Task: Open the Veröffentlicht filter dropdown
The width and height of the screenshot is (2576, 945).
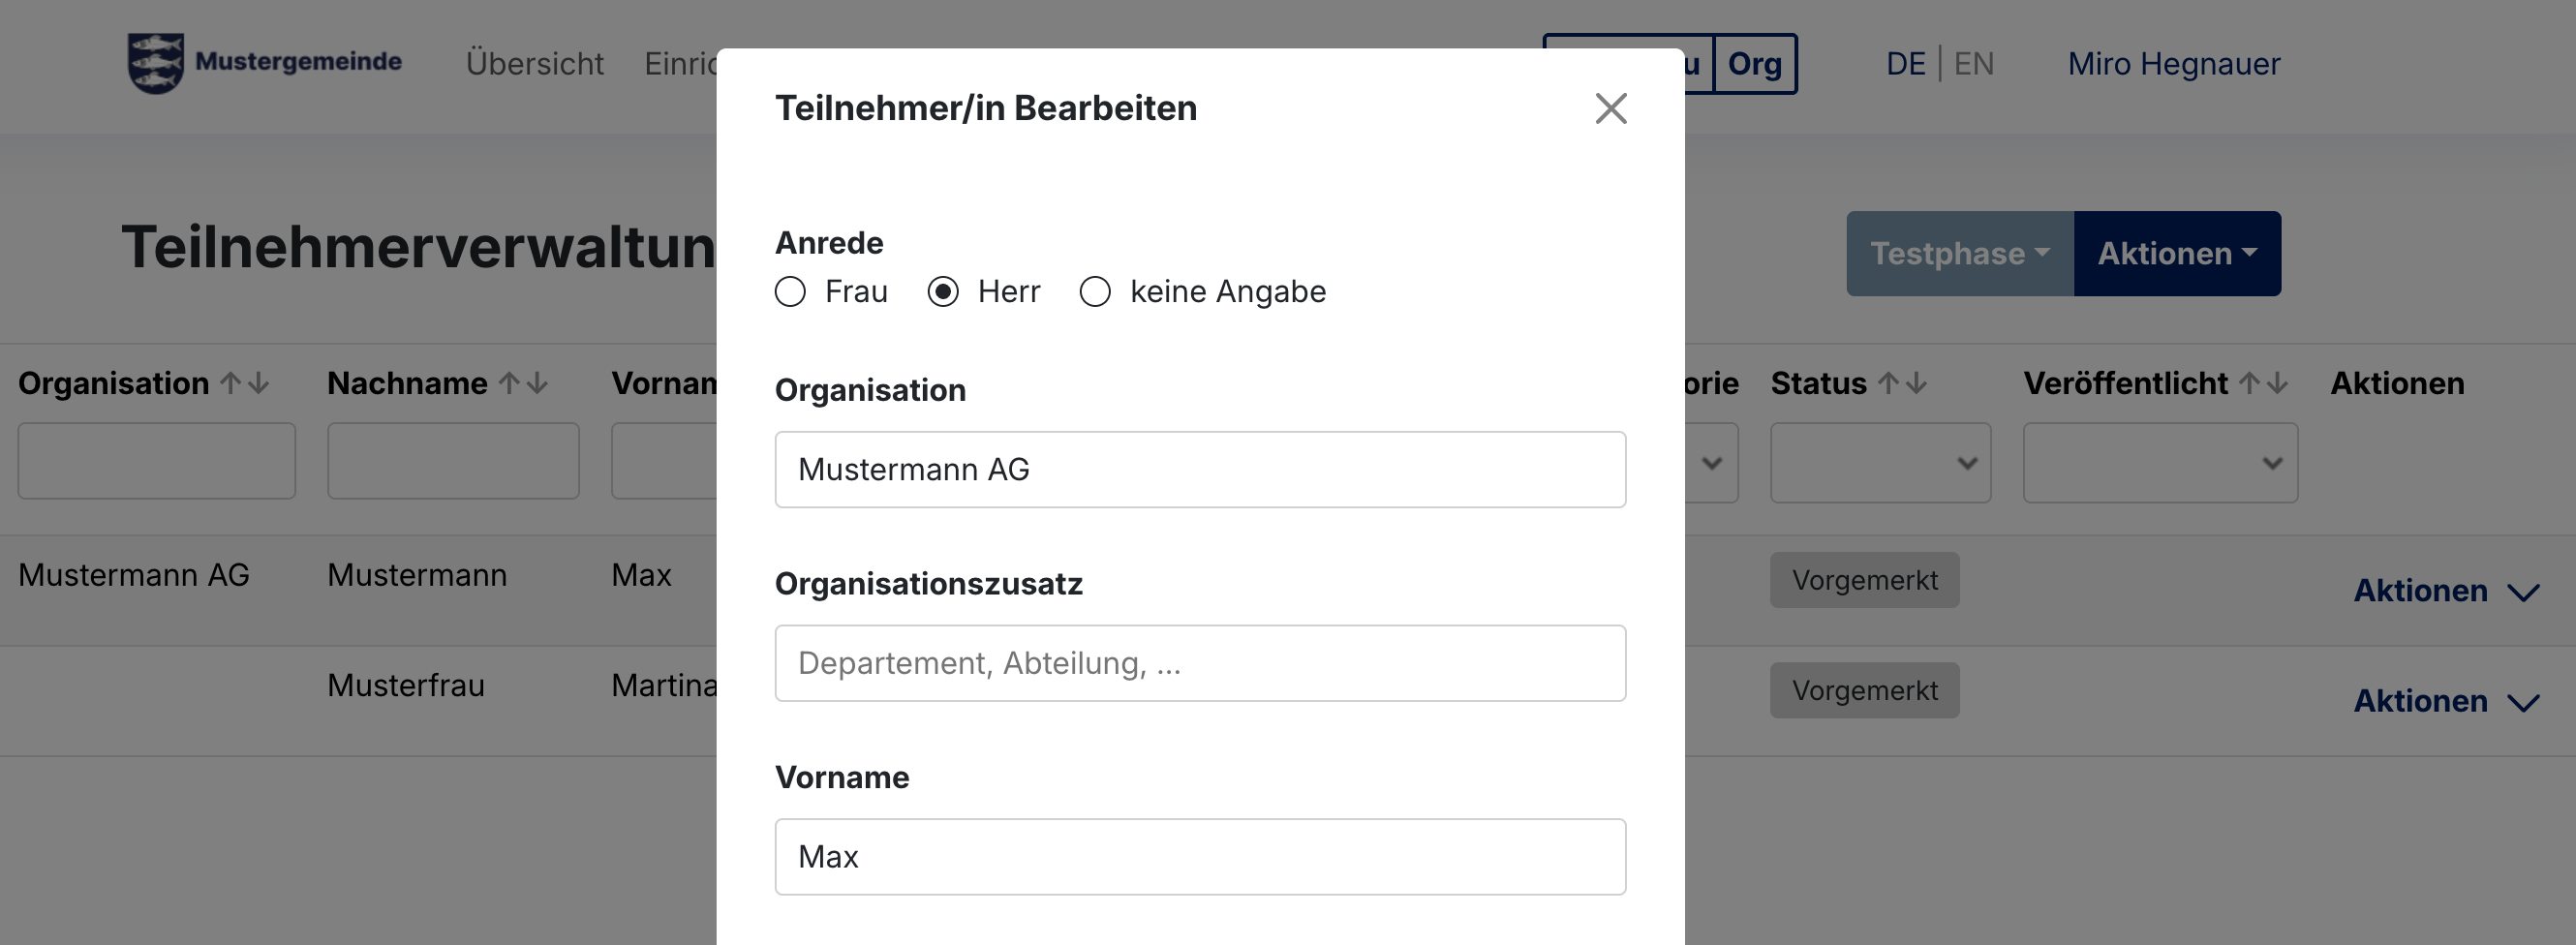Action: point(2160,463)
